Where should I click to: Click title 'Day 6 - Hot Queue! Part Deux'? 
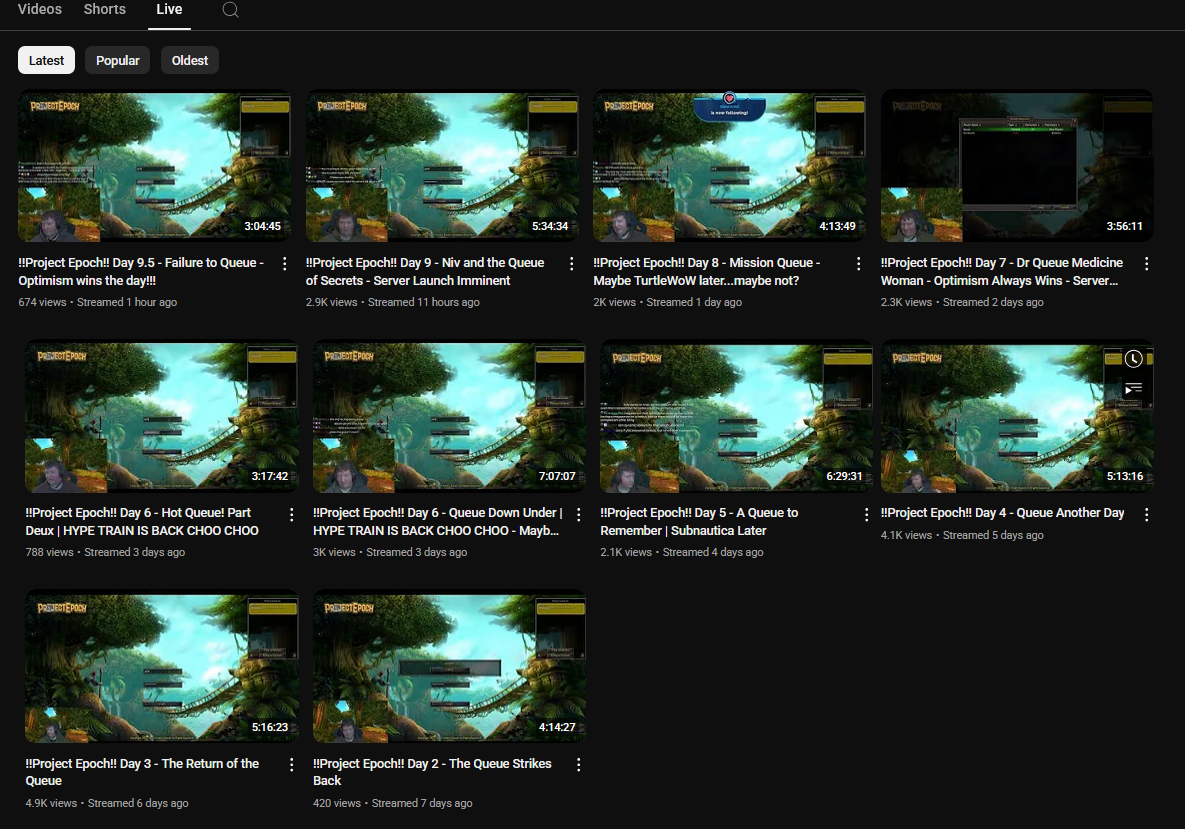(142, 521)
